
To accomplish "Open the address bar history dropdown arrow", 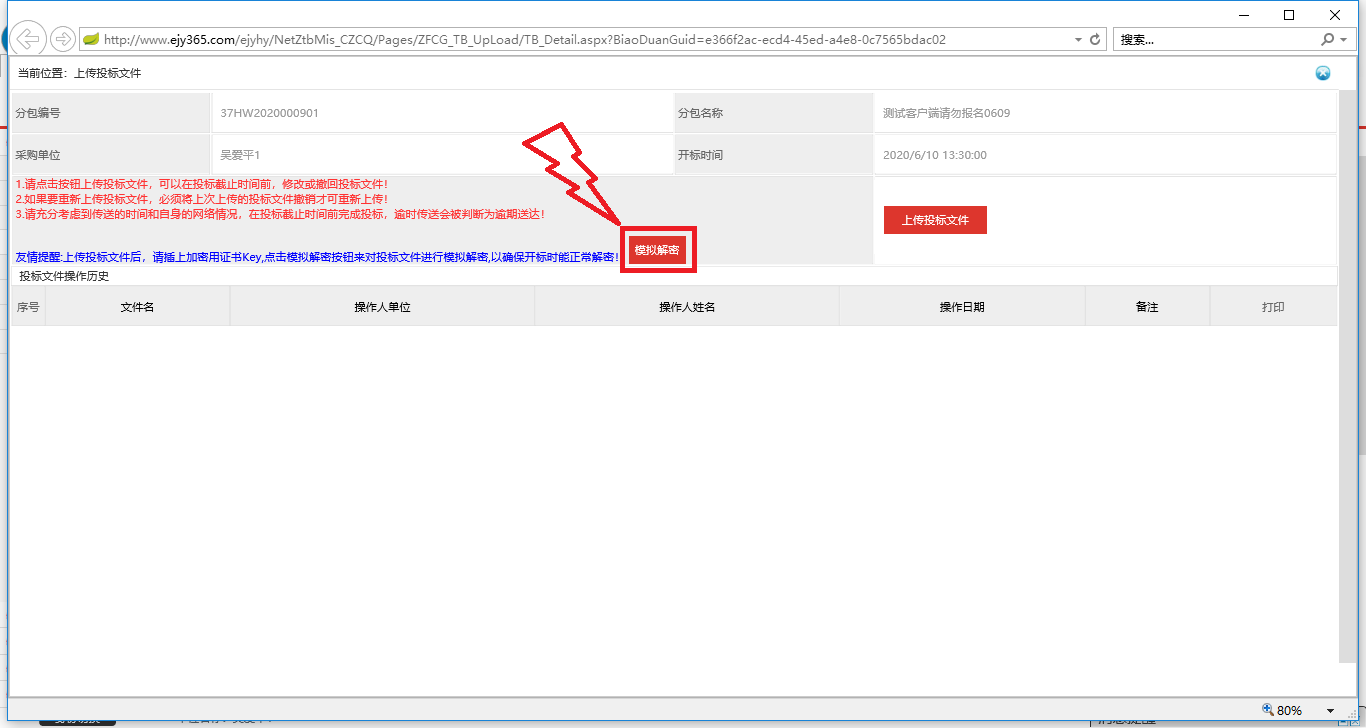I will (x=1078, y=40).
